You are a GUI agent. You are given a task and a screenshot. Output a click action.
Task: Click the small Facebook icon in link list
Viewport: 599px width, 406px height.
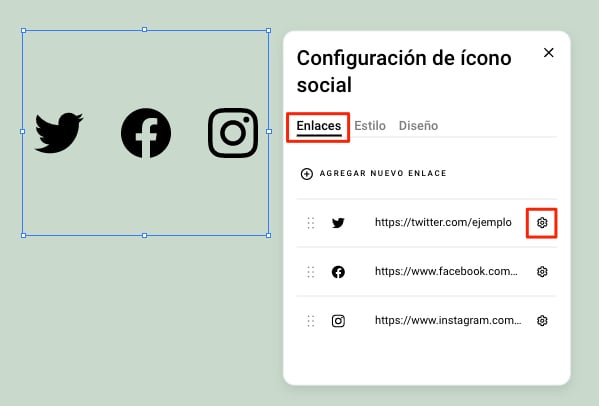(338, 272)
